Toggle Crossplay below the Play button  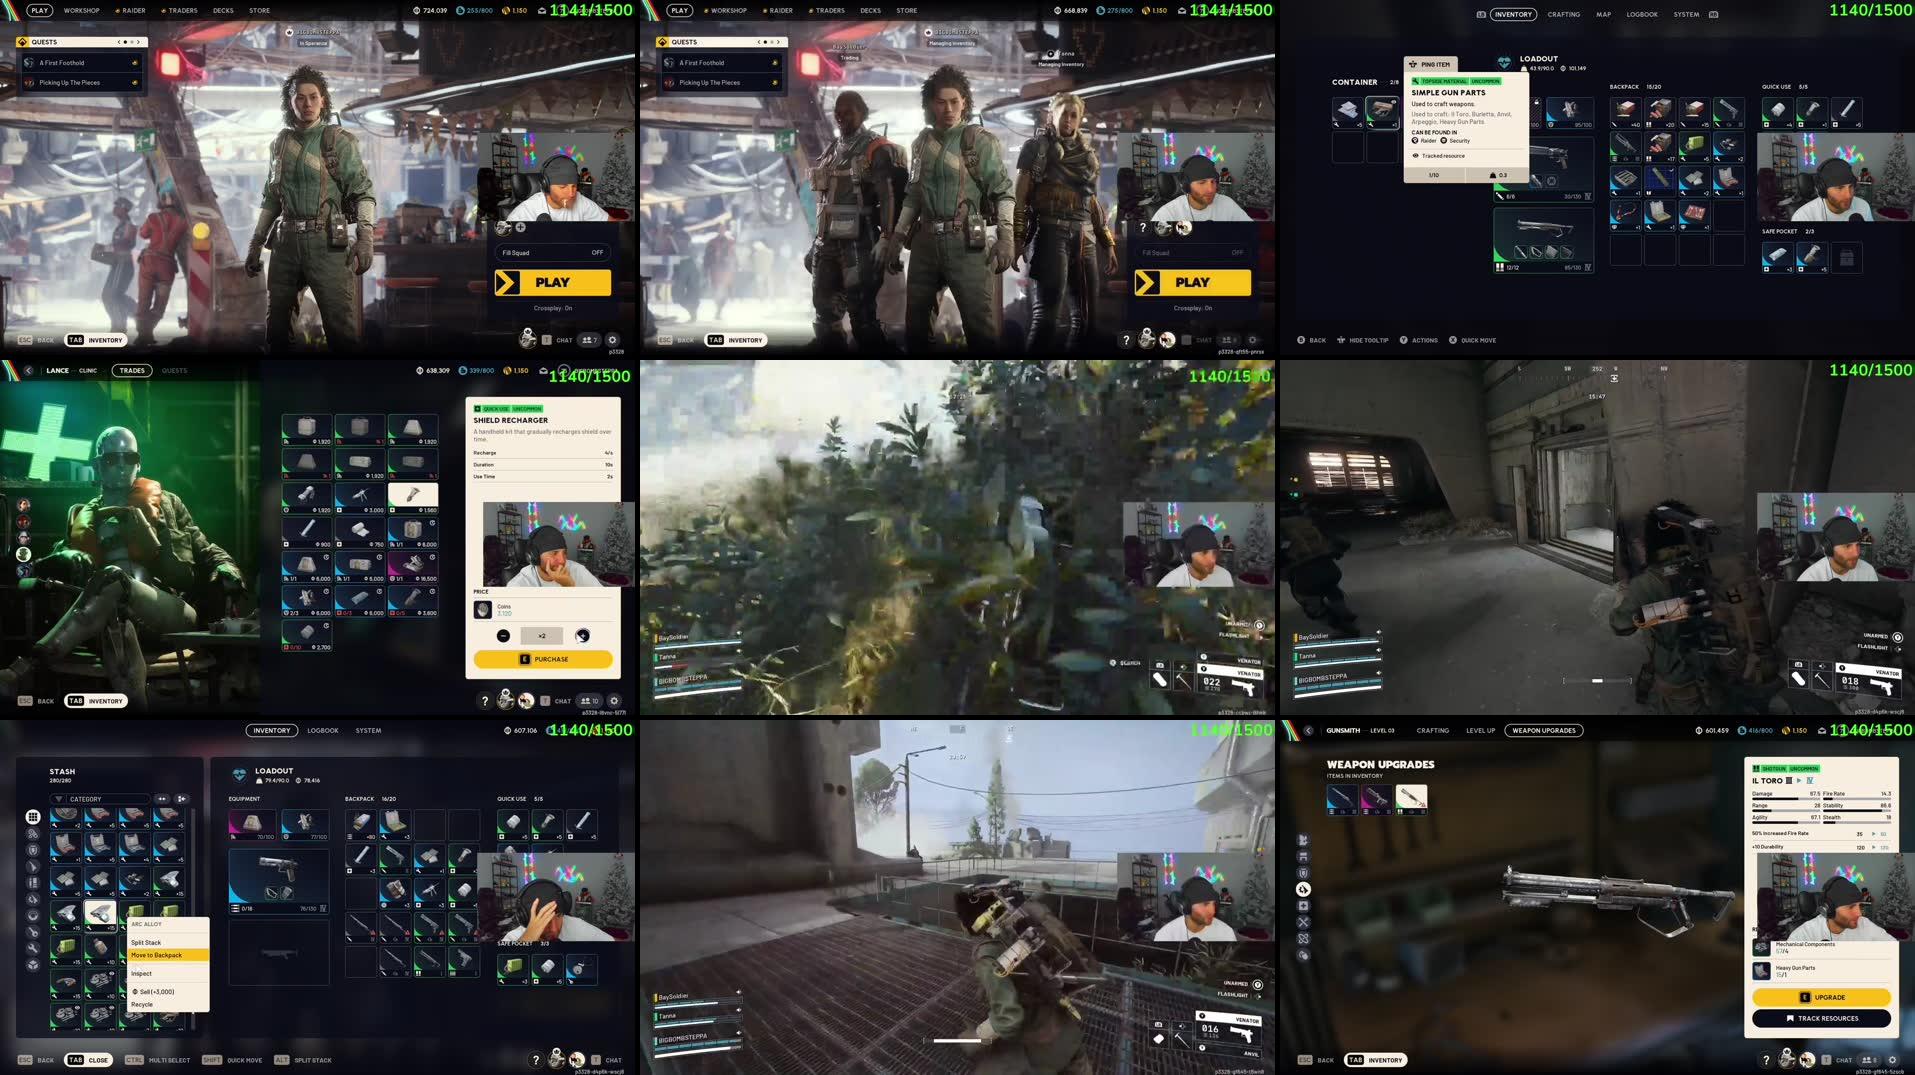[x=553, y=308]
